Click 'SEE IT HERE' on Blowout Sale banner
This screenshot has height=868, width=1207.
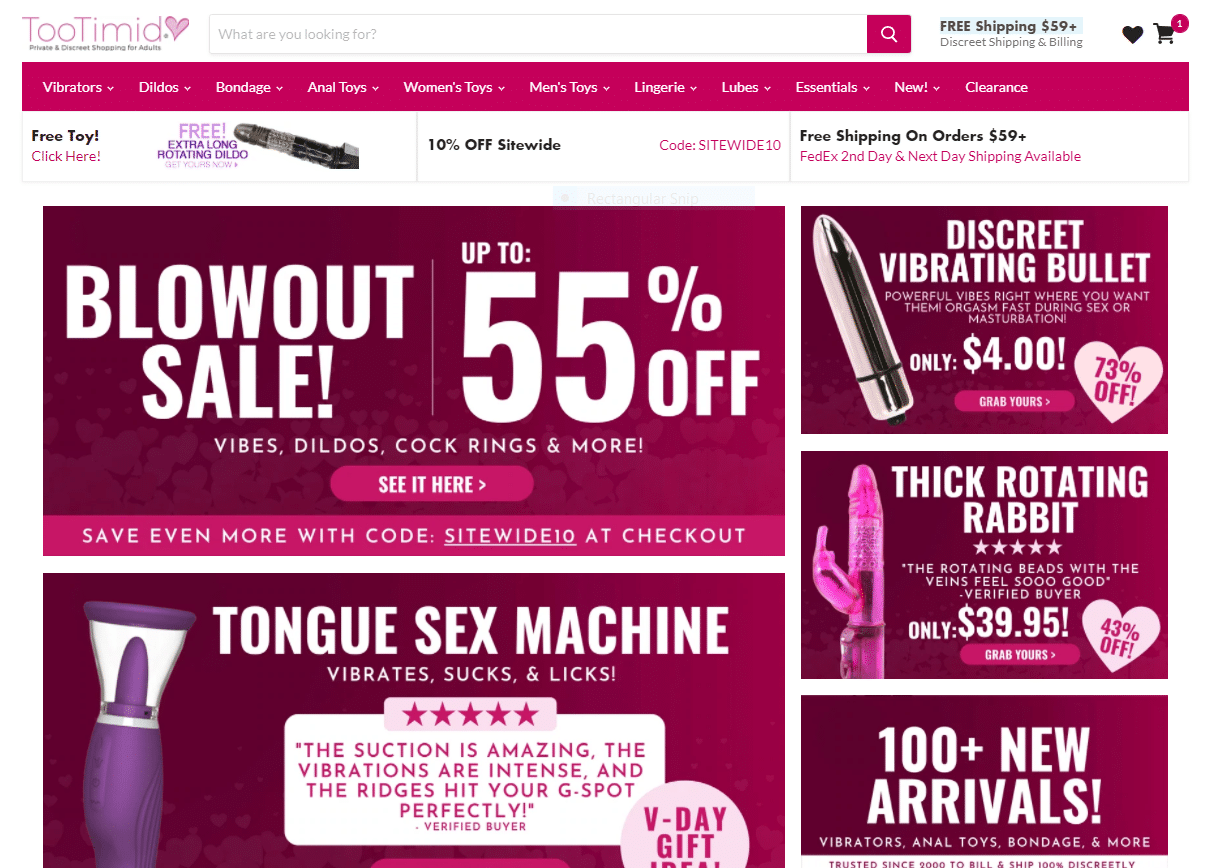pyautogui.click(x=432, y=485)
